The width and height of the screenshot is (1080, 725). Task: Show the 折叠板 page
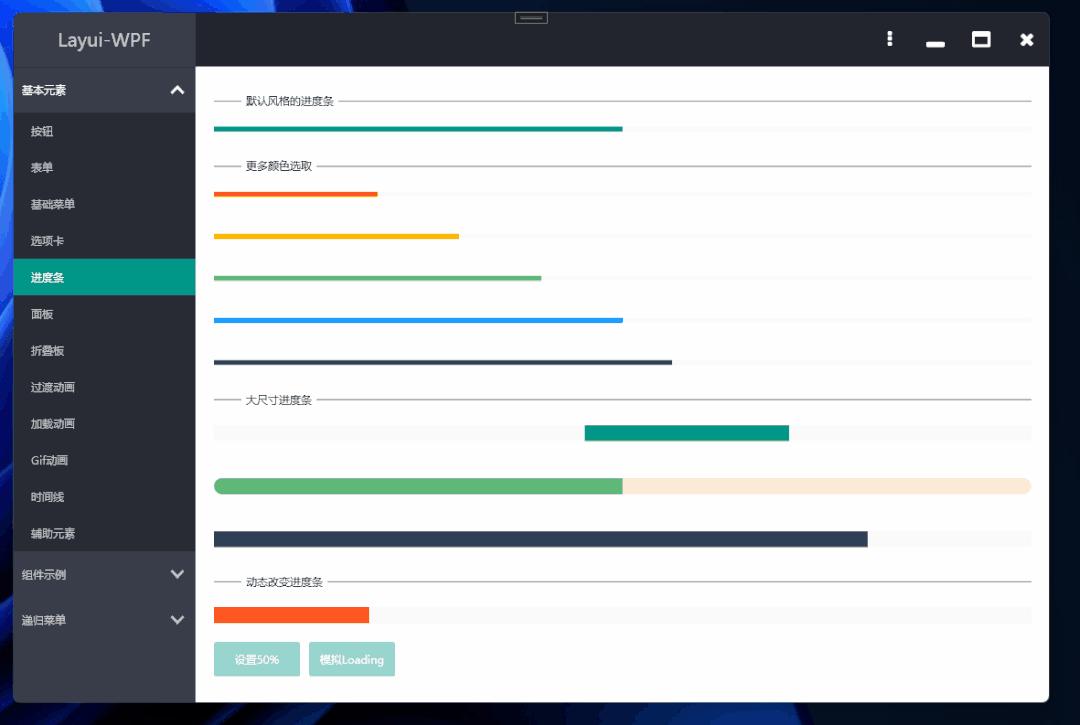(x=104, y=350)
